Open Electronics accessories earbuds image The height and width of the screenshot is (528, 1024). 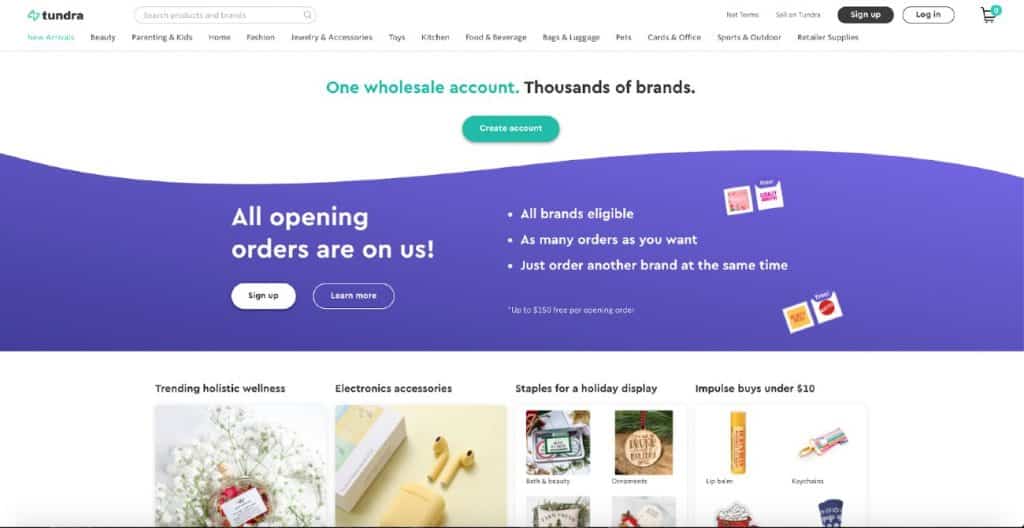(421, 466)
